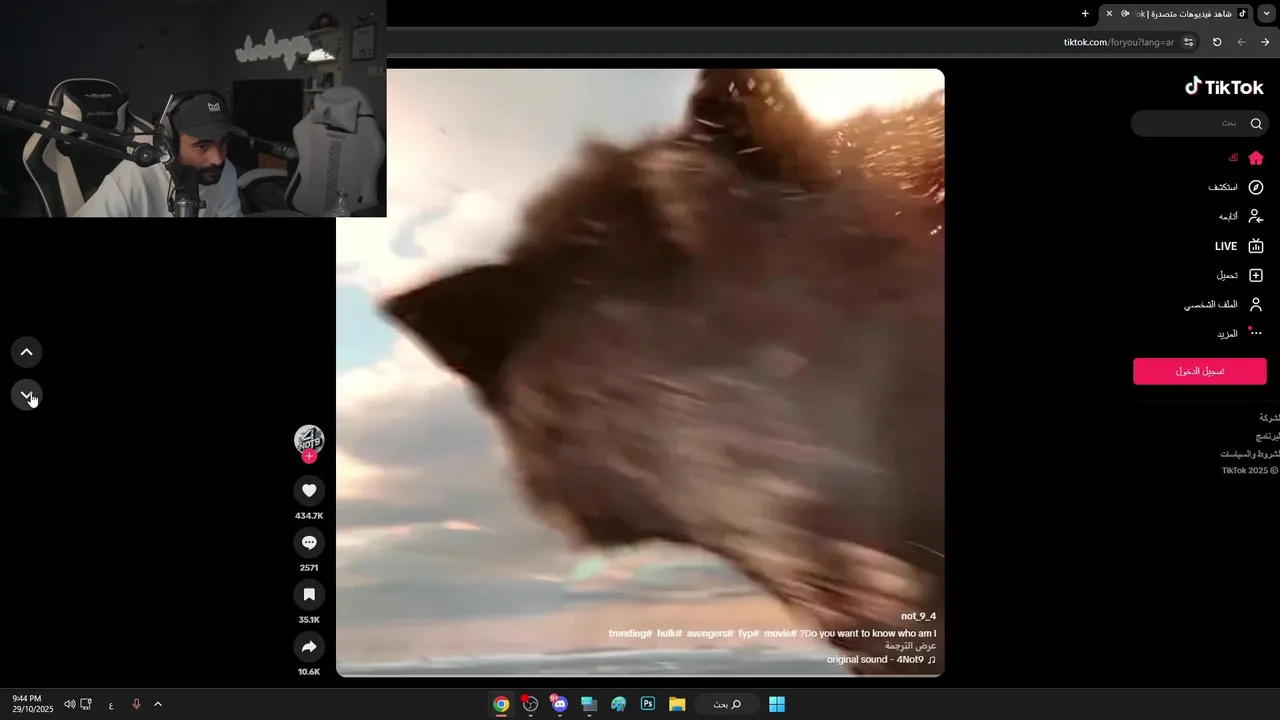Select the المزيد label in the sidebar
This screenshot has width=1280, height=720.
1227,333
